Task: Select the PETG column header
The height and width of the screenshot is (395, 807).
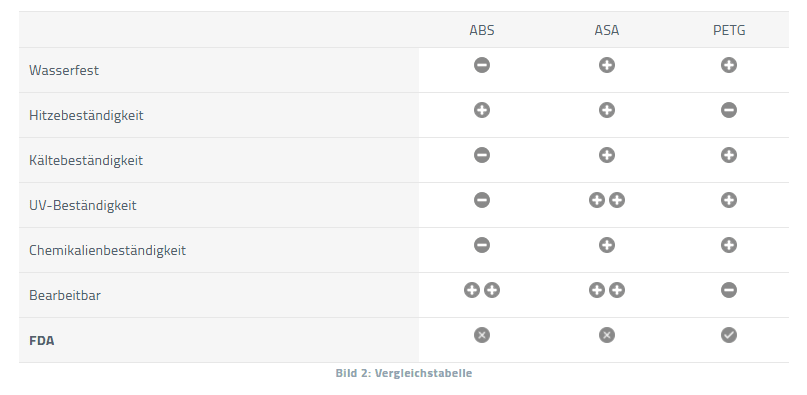Action: point(729,30)
